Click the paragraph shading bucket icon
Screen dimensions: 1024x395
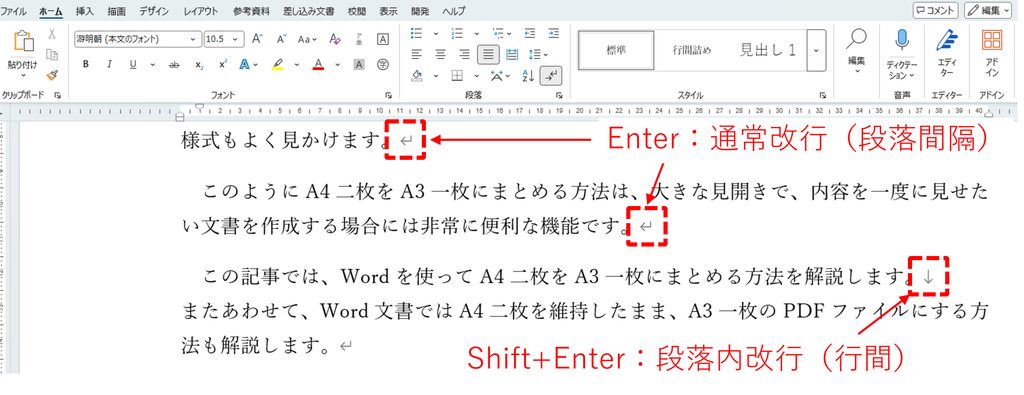pyautogui.click(x=418, y=76)
